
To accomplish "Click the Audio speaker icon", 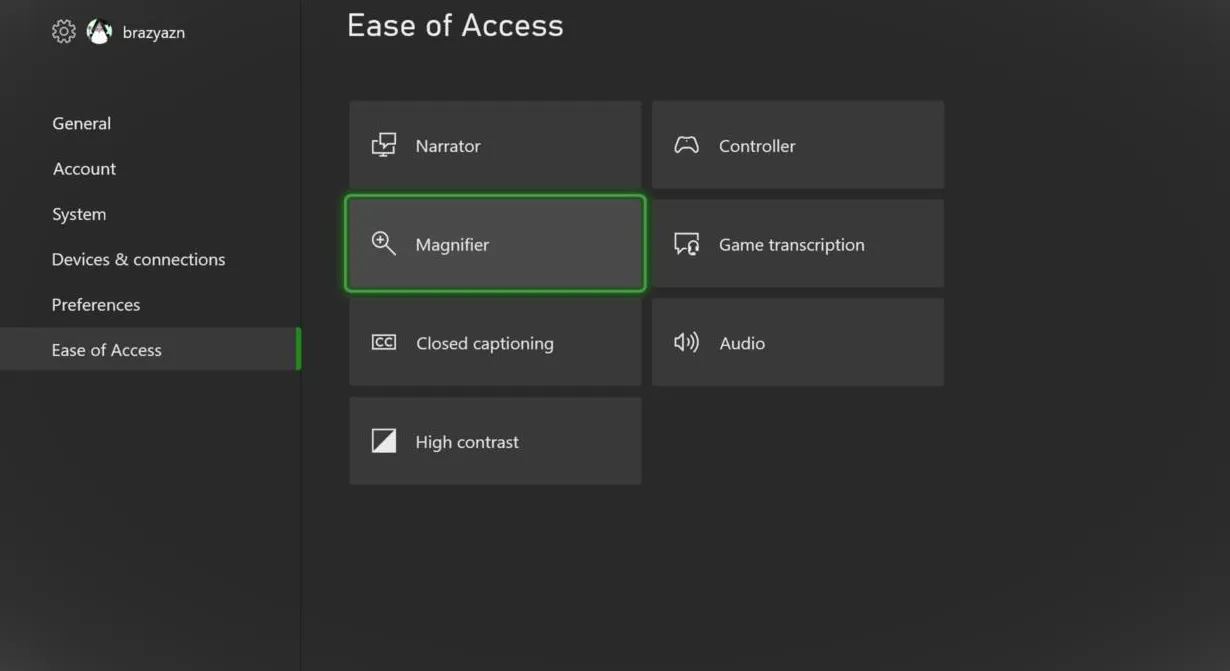I will pyautogui.click(x=686, y=343).
